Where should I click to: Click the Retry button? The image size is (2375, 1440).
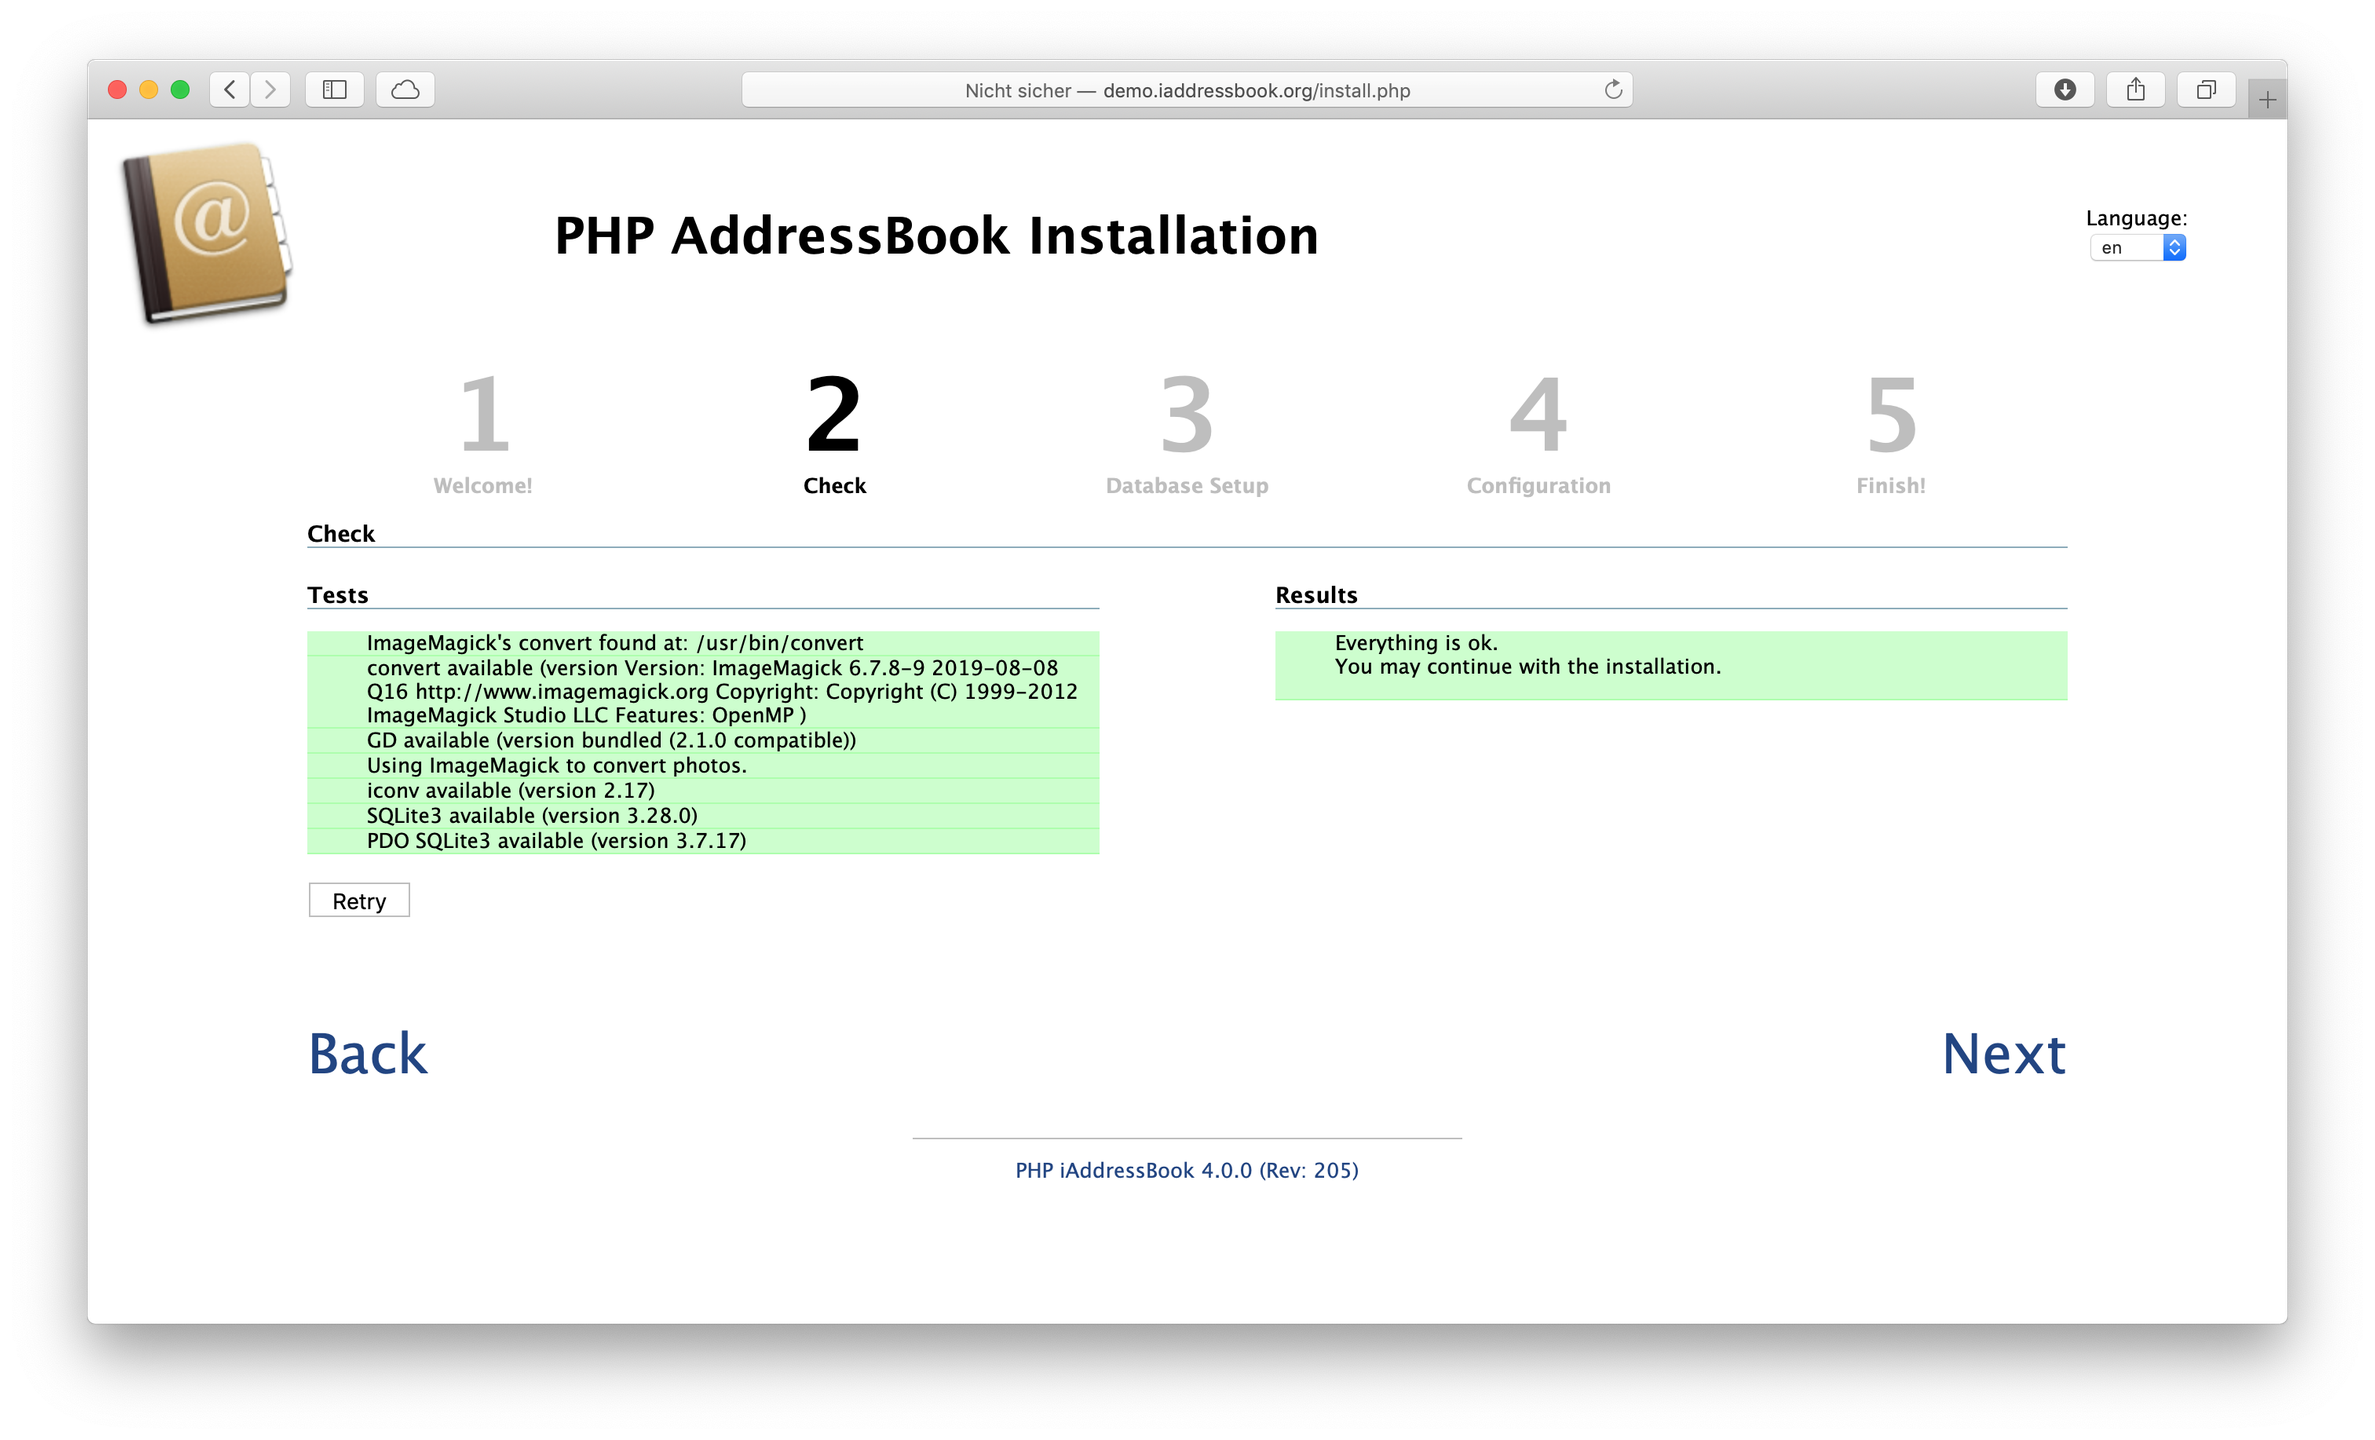click(359, 900)
